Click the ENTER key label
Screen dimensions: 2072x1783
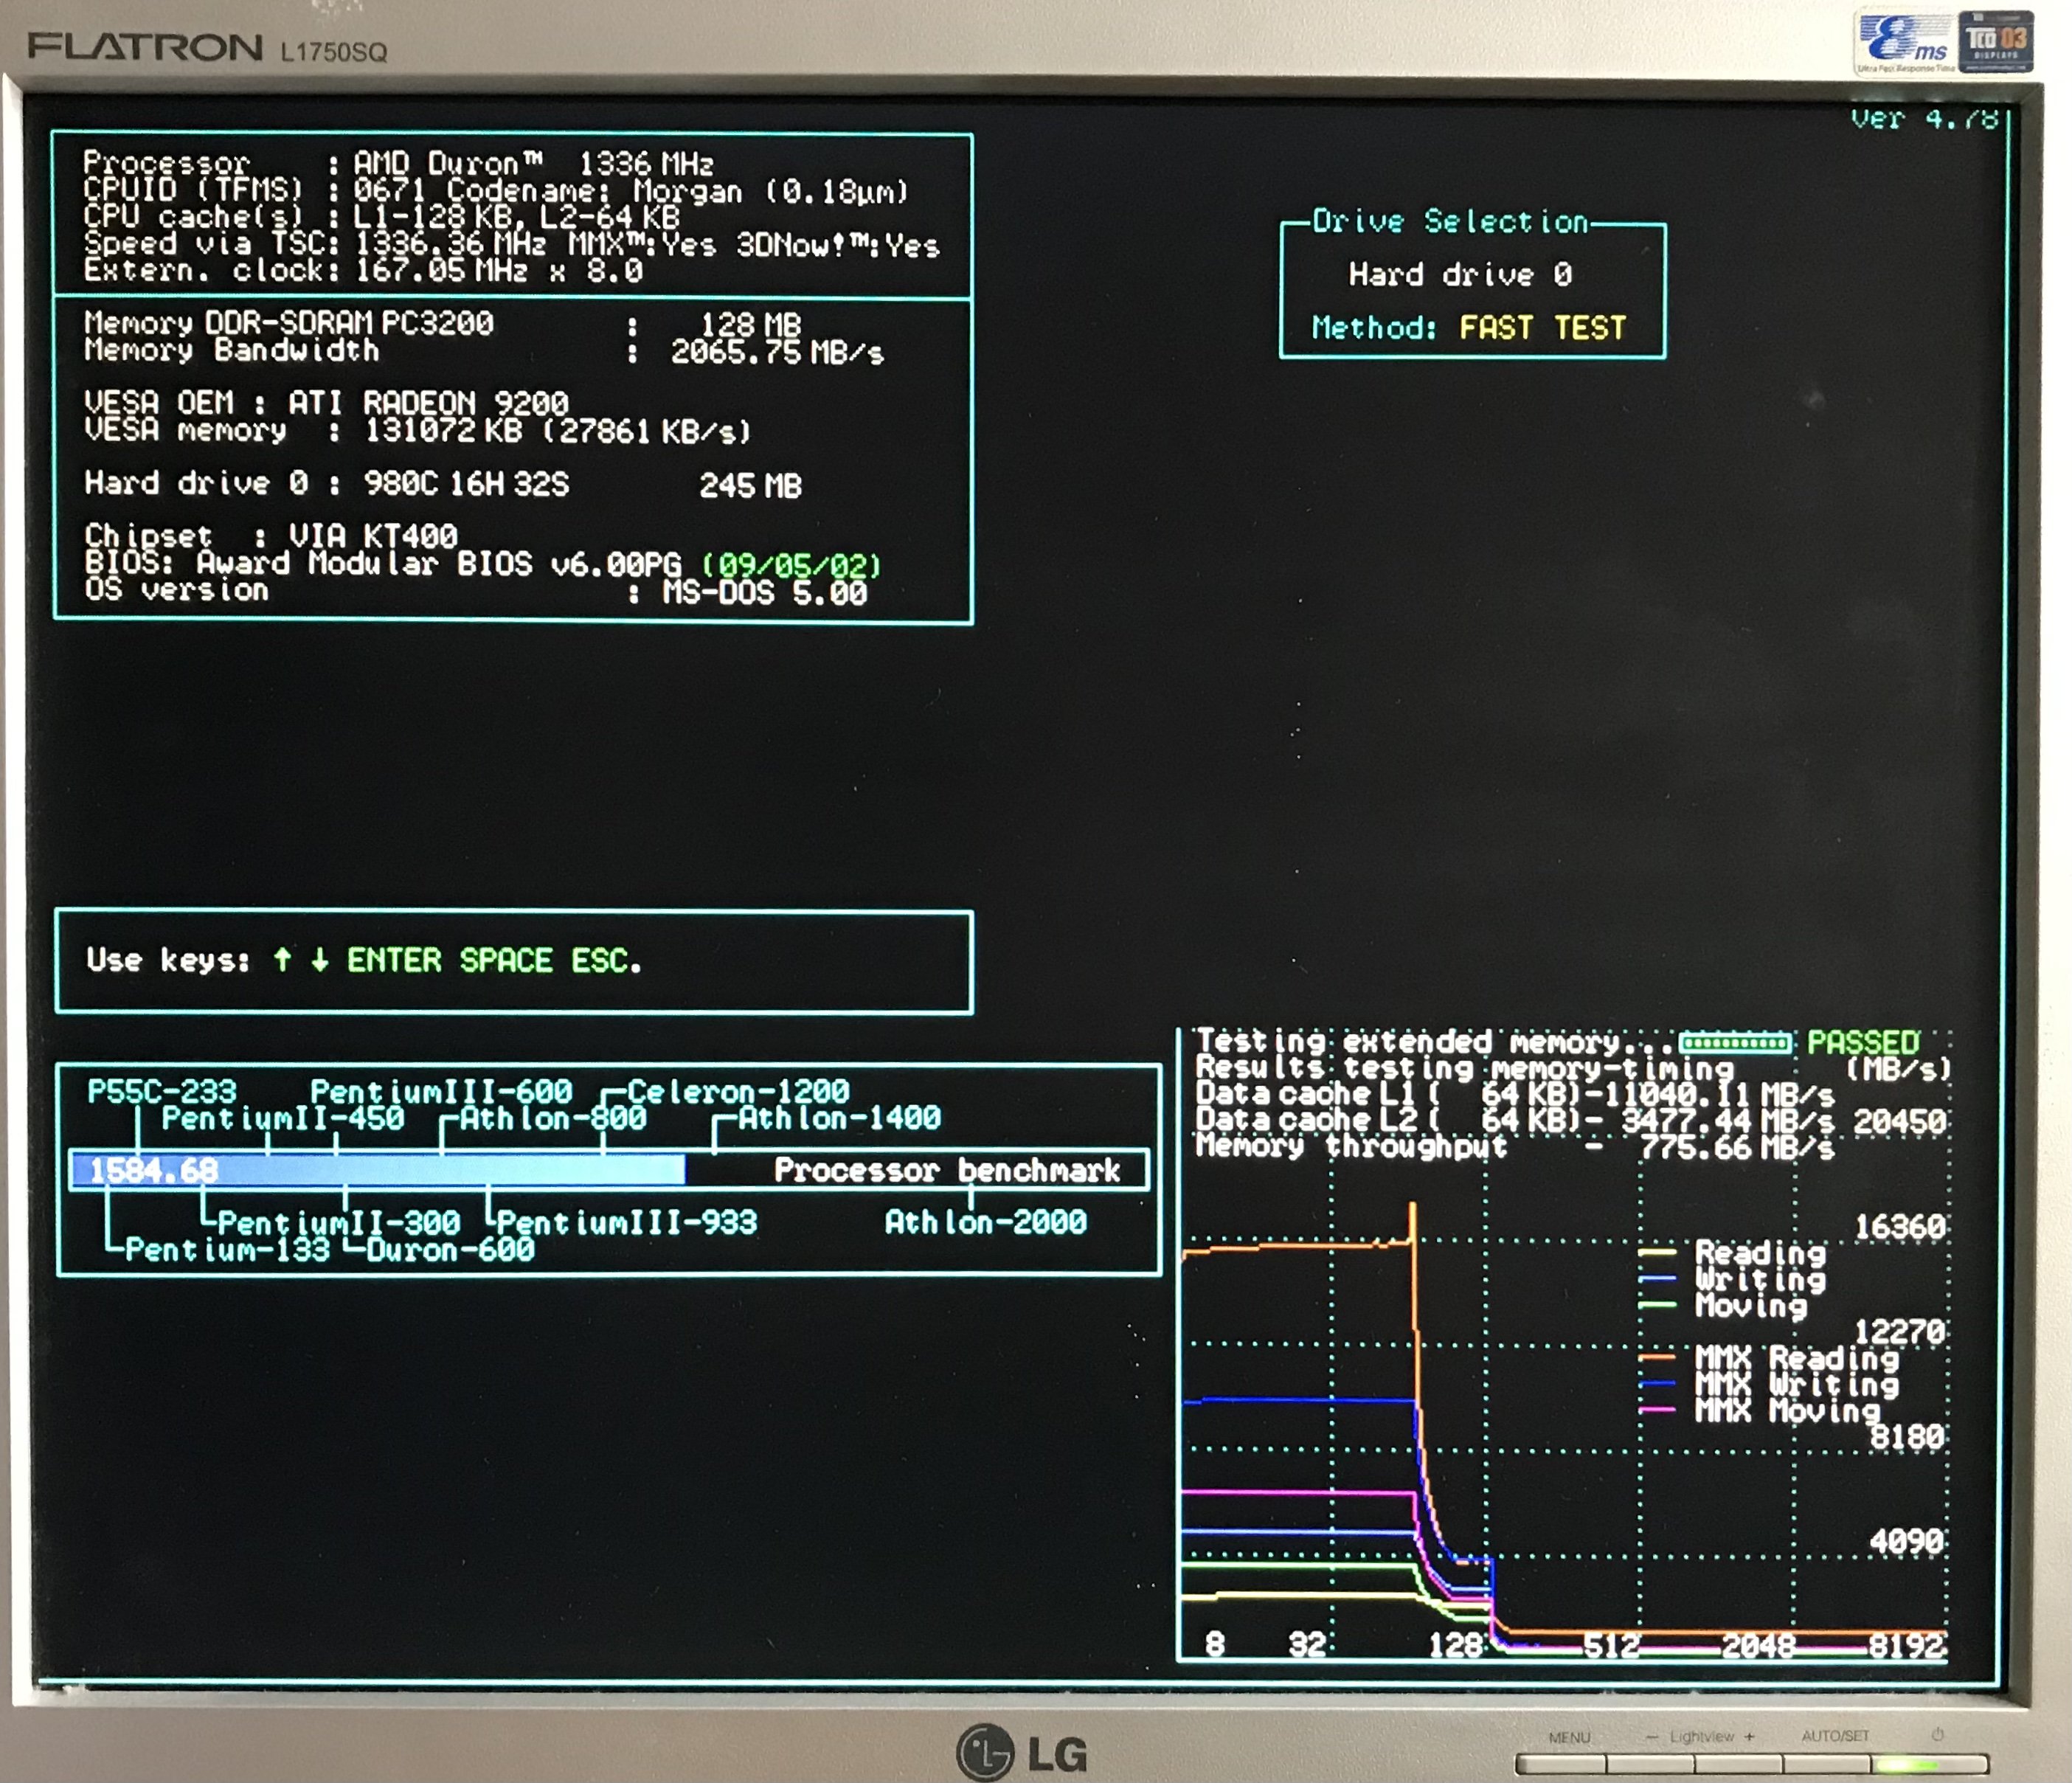click(393, 960)
